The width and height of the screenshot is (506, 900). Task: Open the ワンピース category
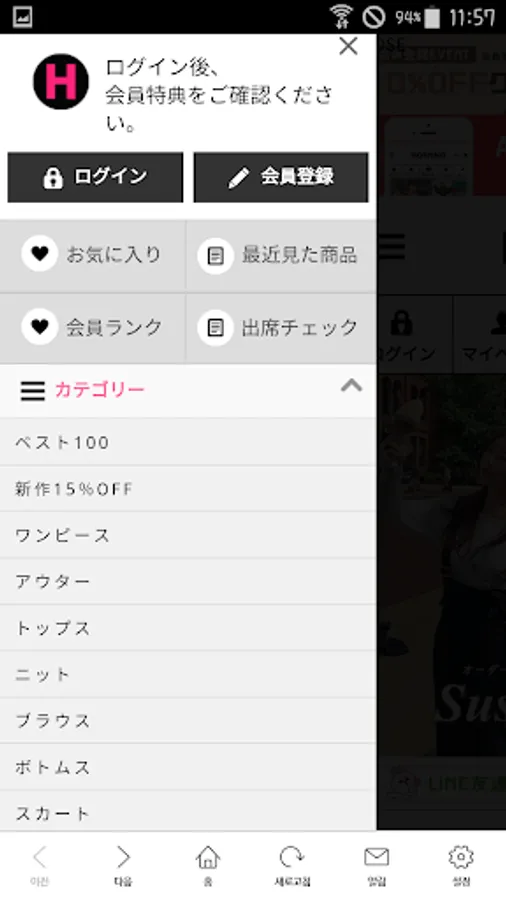pyautogui.click(x=188, y=536)
